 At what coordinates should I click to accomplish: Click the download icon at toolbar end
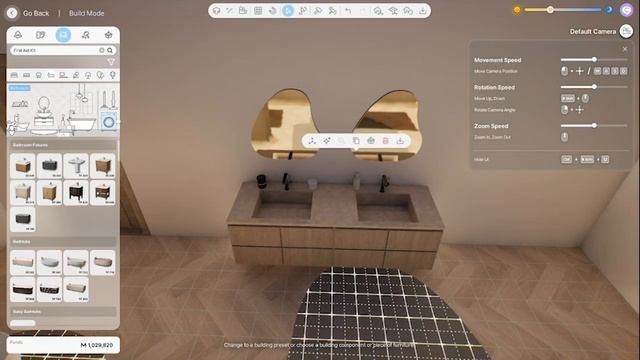423,11
